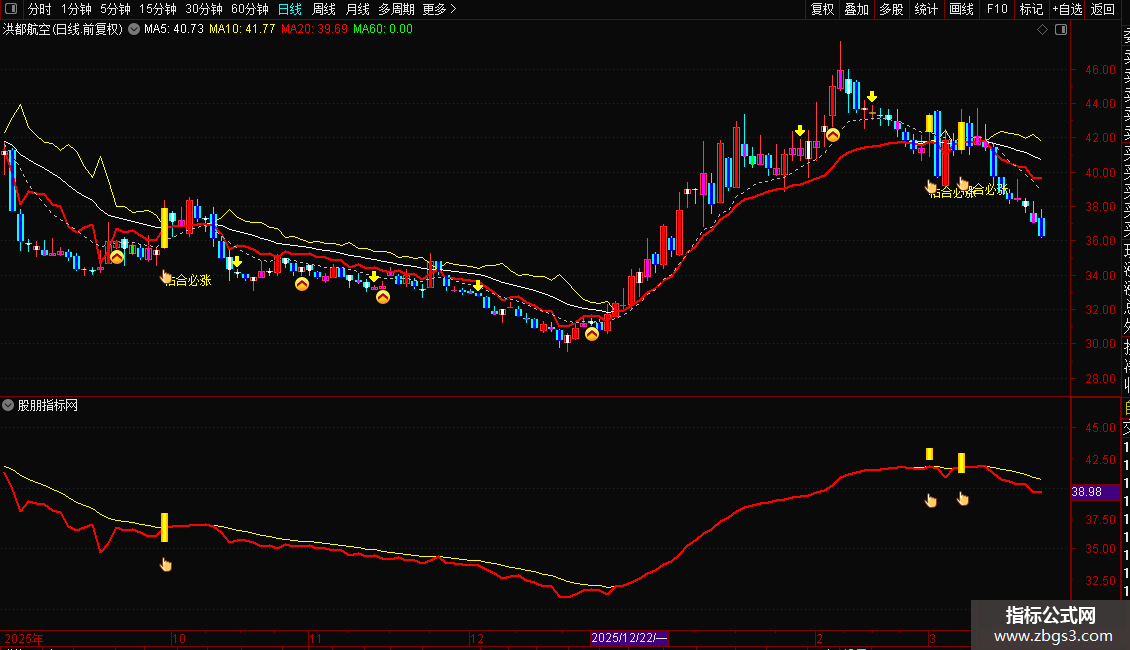Open the 画线 drawing tools

click(x=961, y=9)
